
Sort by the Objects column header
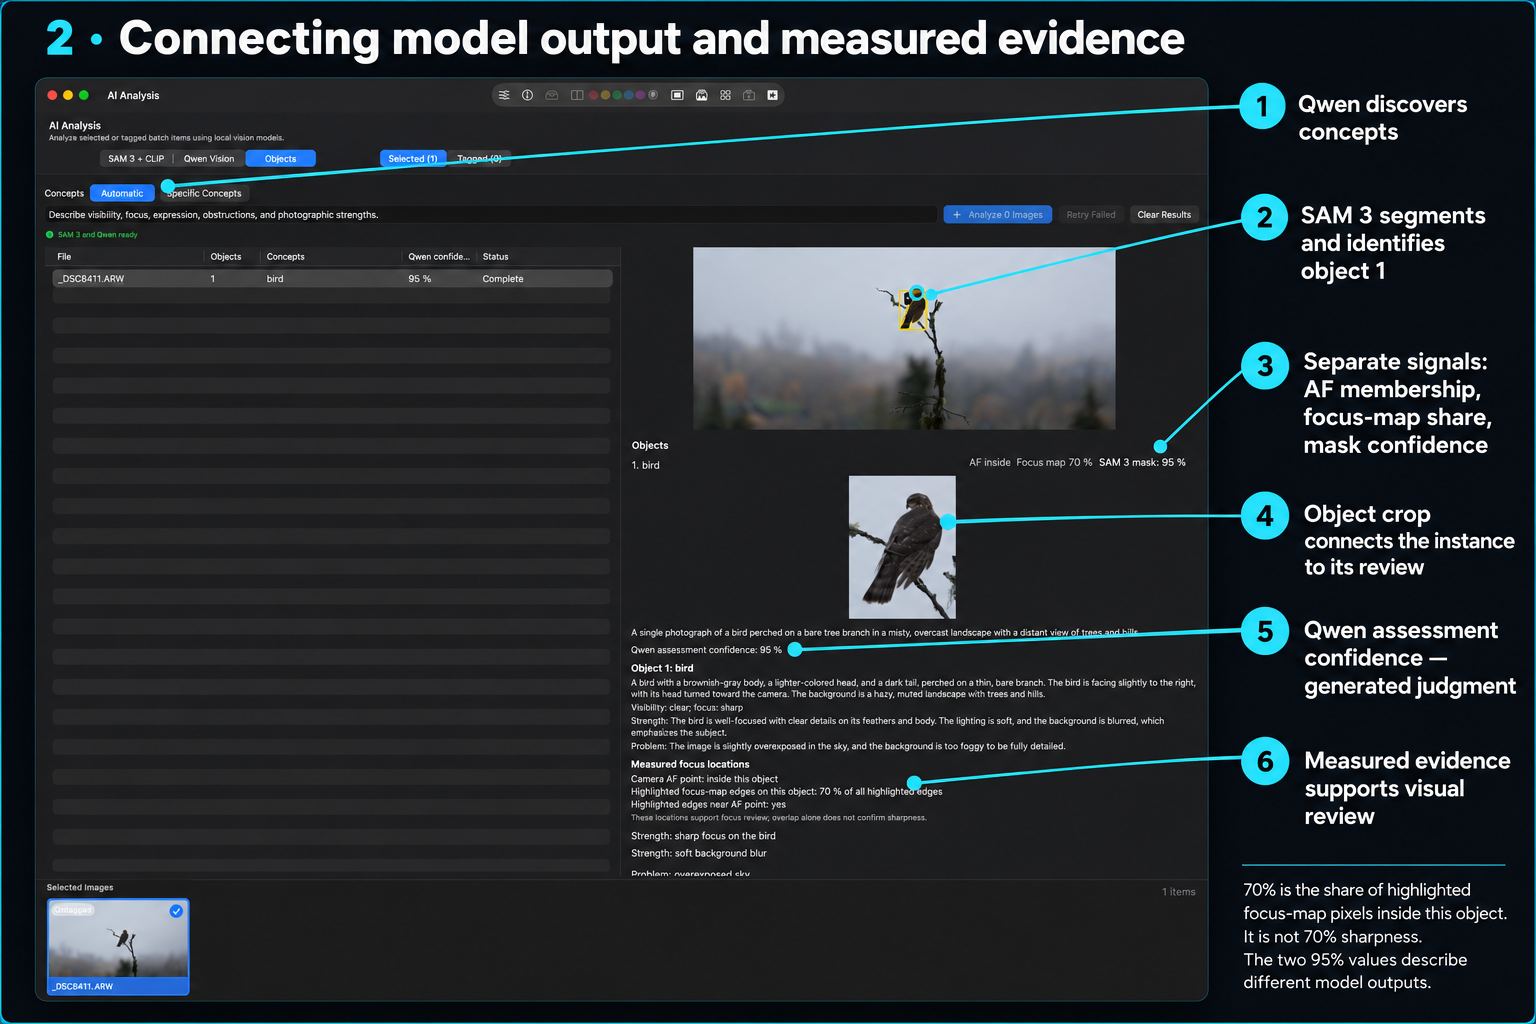(226, 257)
